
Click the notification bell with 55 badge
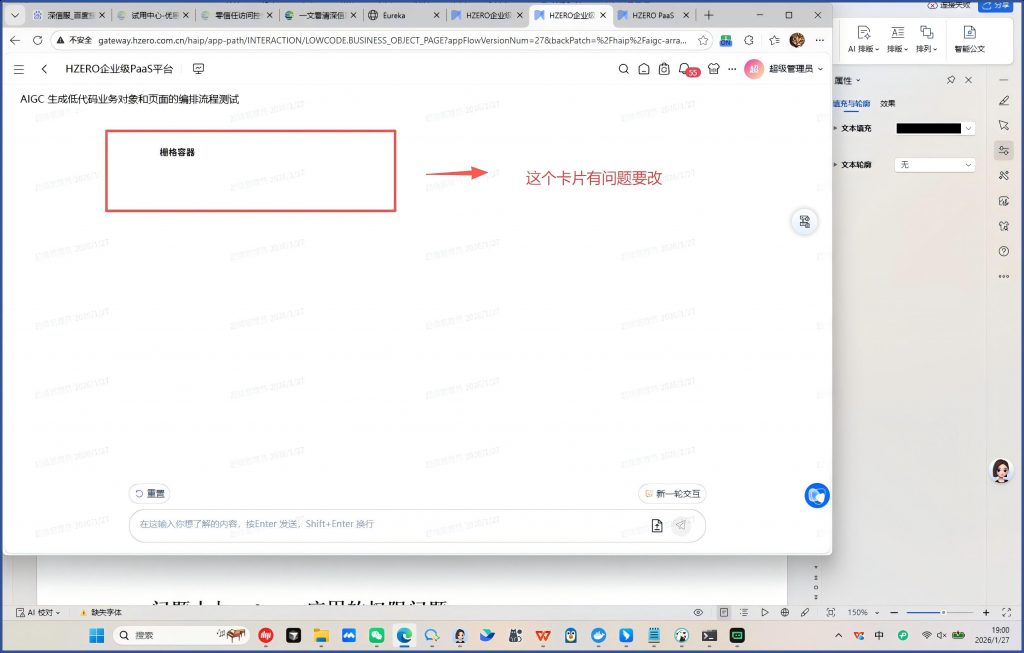point(685,69)
